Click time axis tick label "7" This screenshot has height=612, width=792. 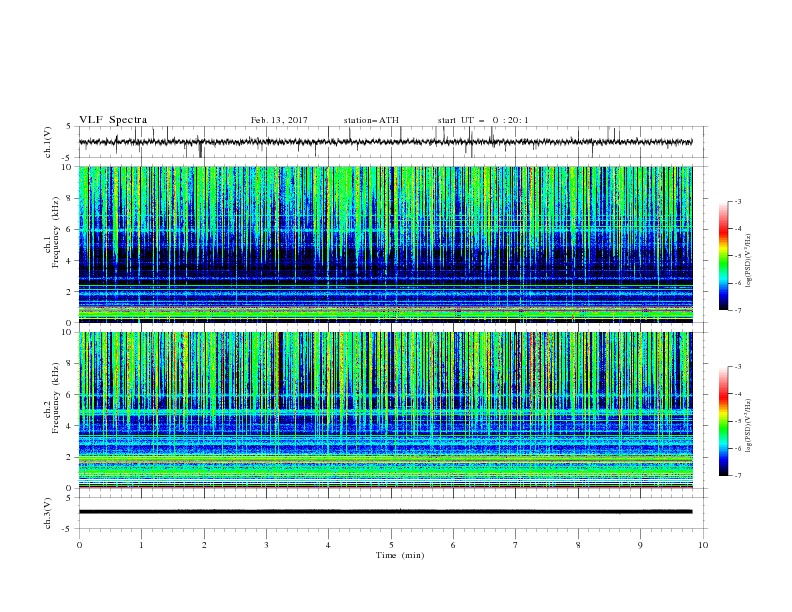pos(516,545)
